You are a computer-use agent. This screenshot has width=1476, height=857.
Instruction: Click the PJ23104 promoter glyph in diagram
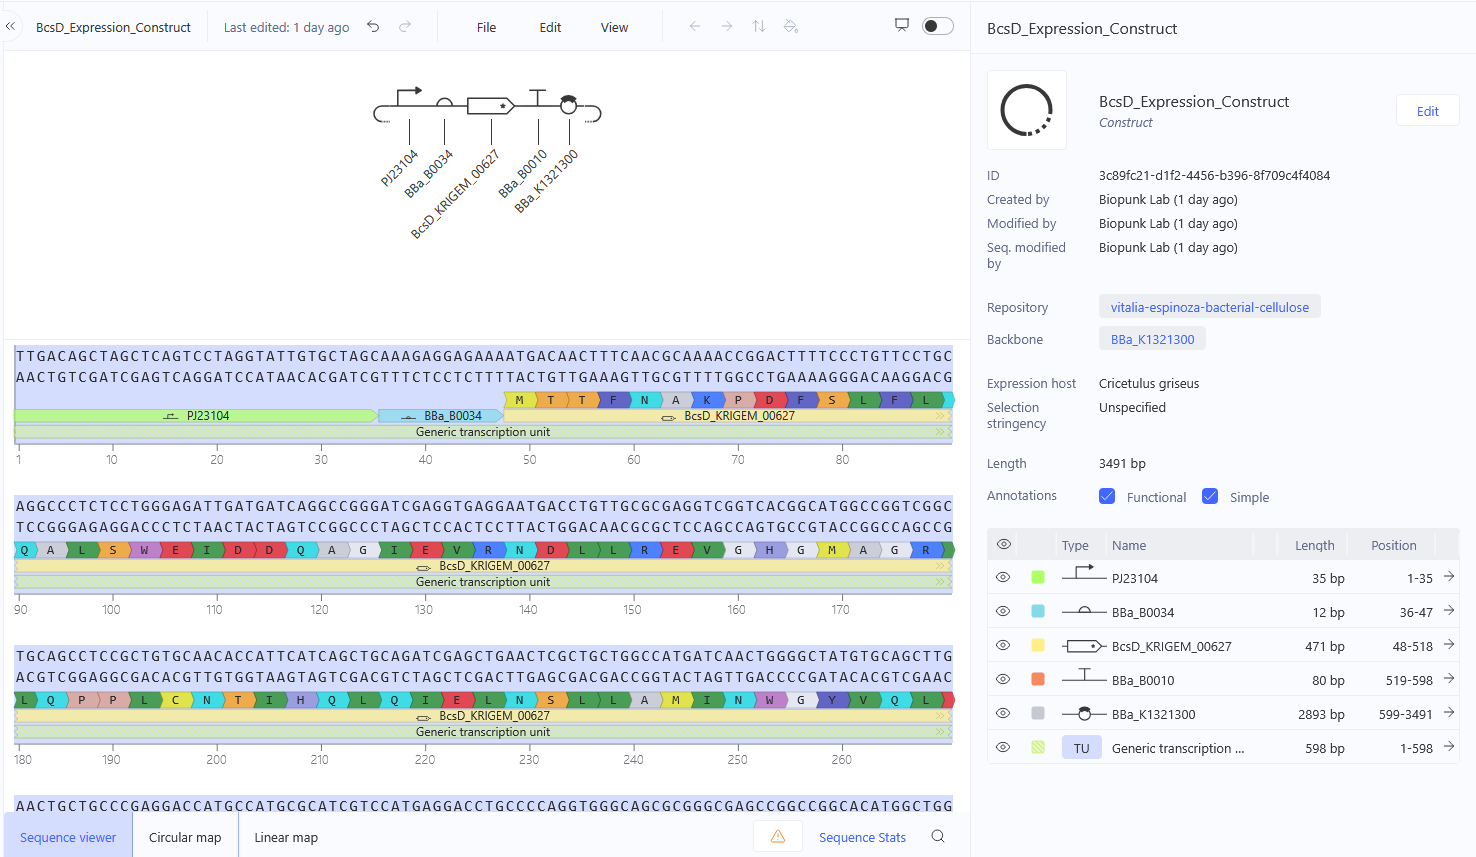[x=409, y=99]
